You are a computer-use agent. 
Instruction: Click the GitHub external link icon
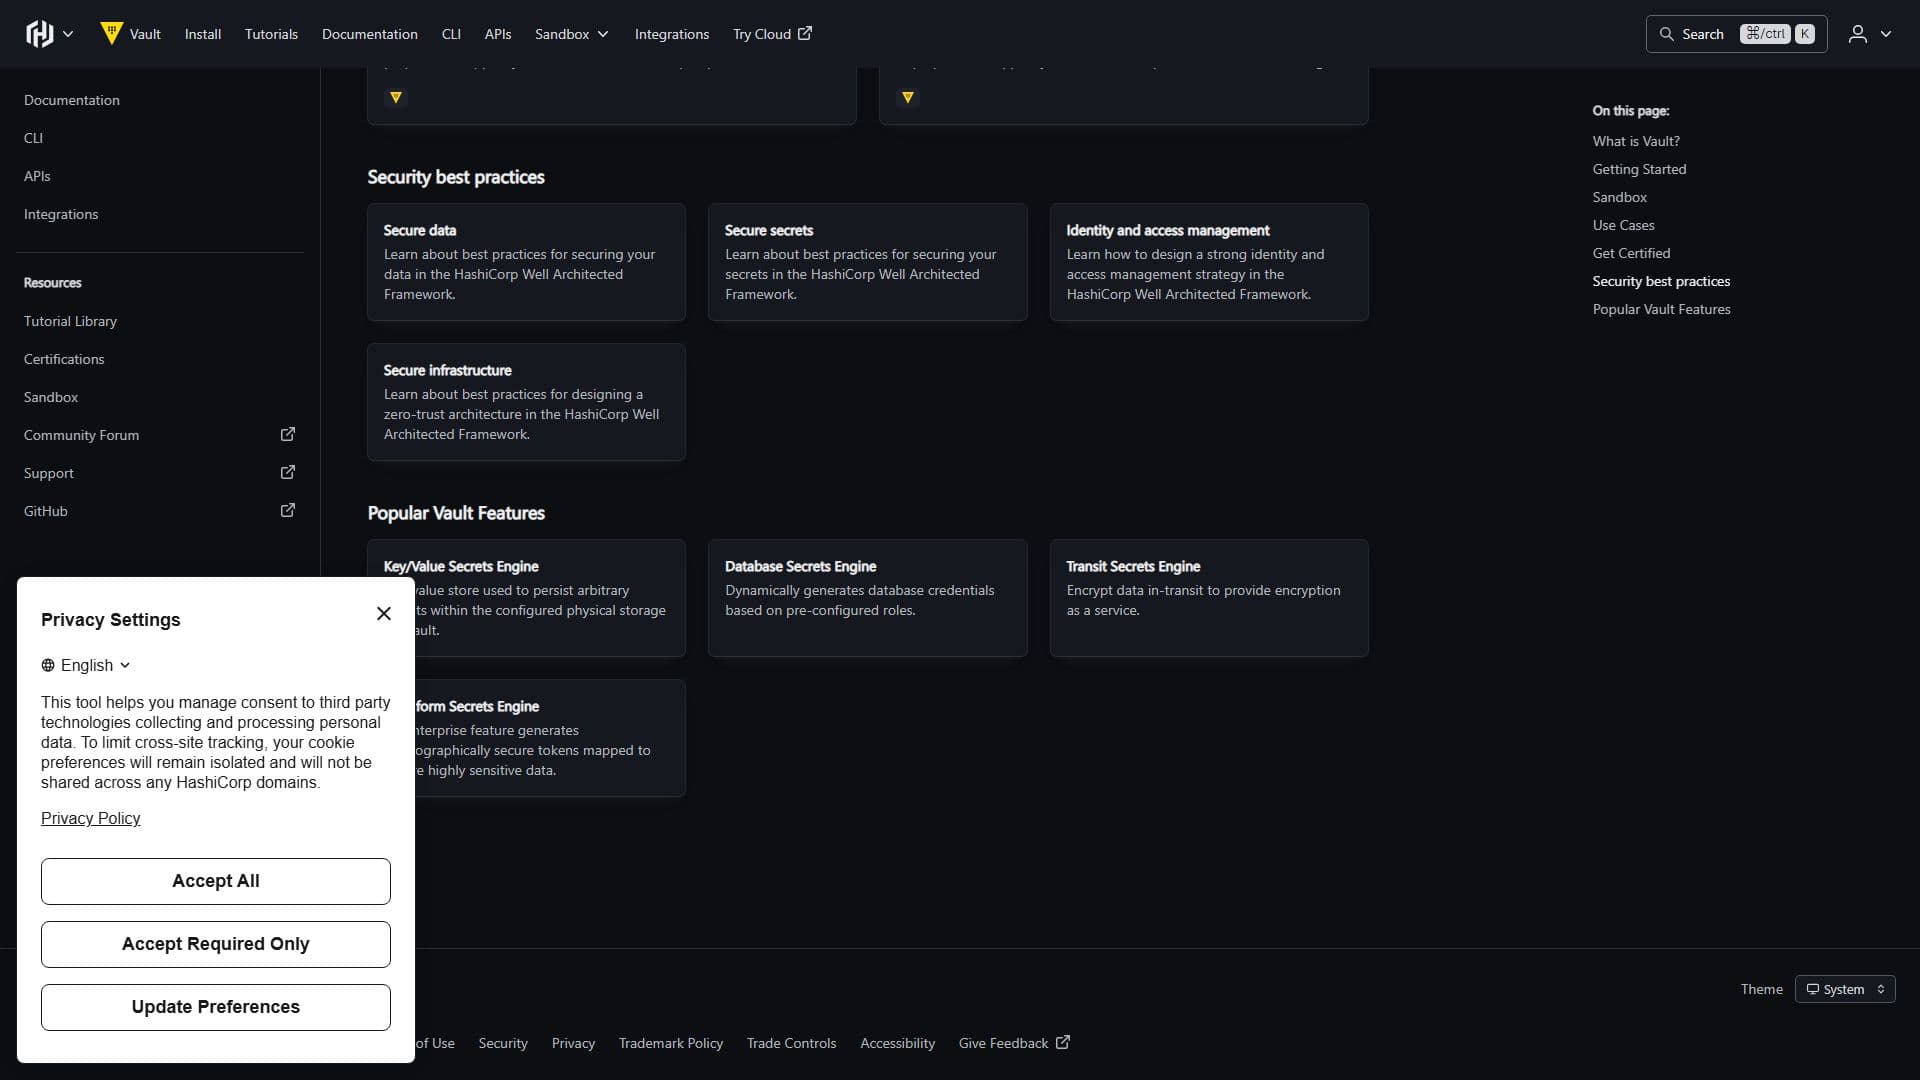pos(288,510)
